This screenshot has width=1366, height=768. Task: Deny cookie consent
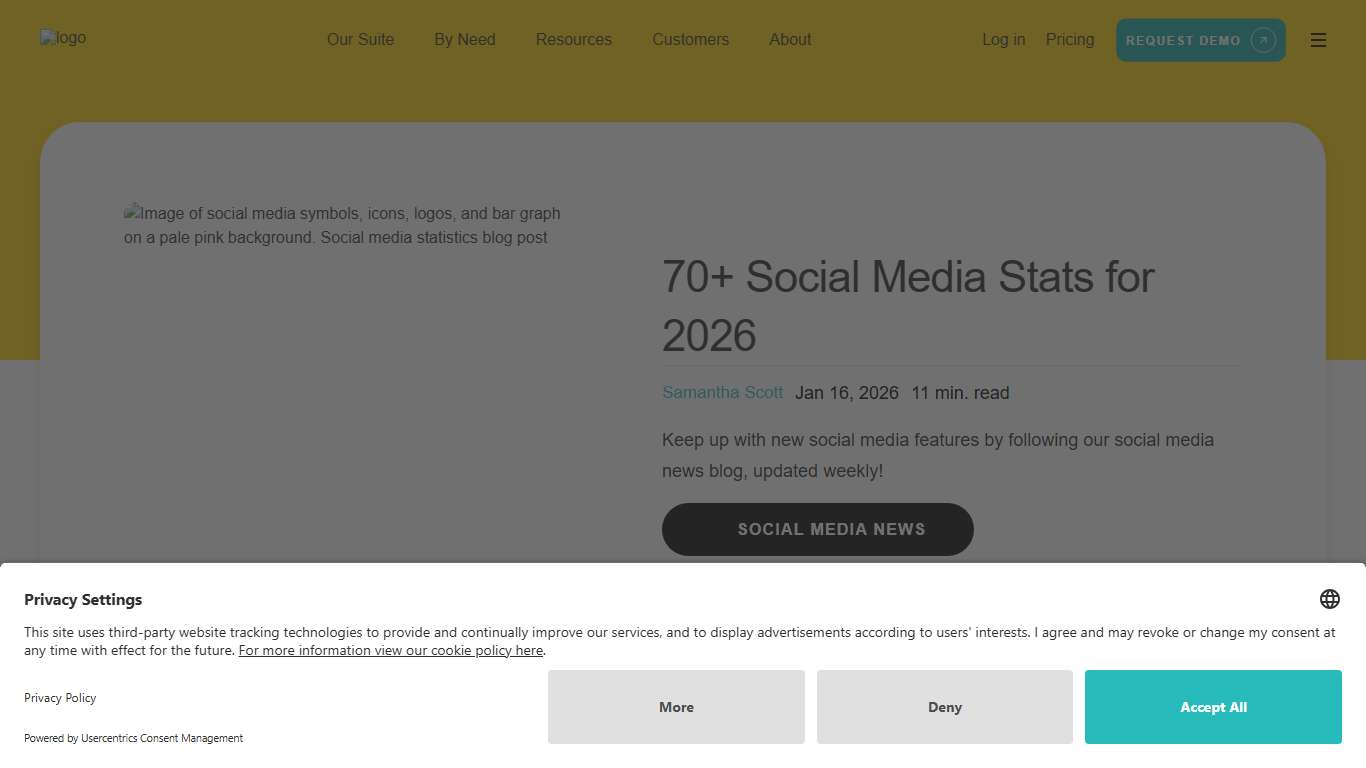944,707
